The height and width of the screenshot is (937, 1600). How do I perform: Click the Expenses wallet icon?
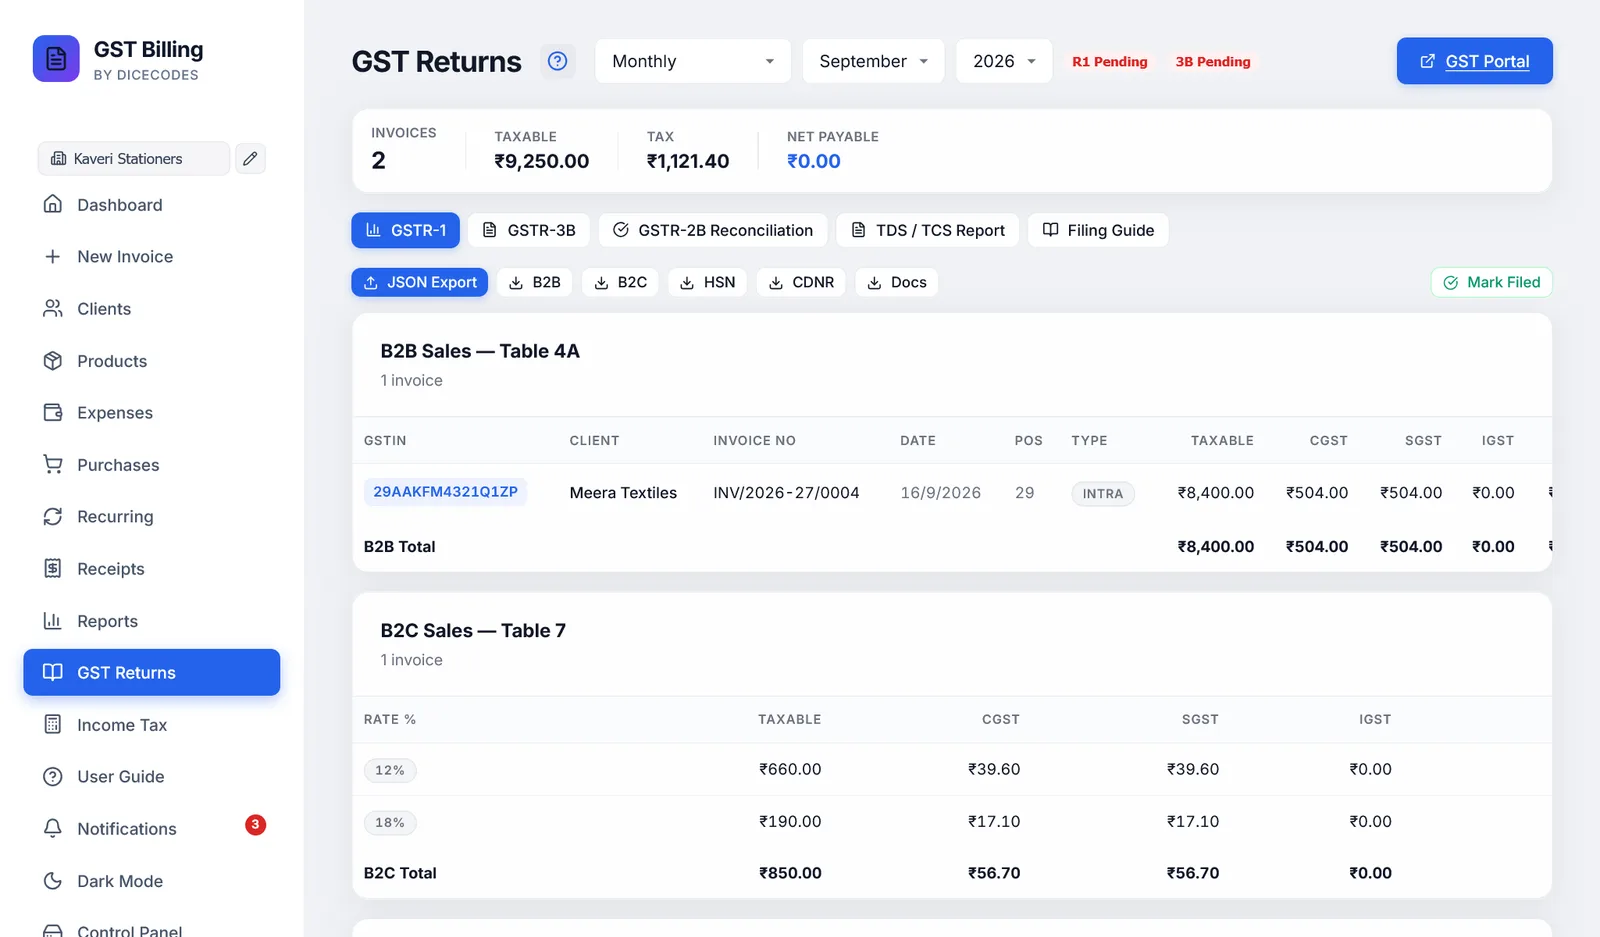tap(53, 412)
